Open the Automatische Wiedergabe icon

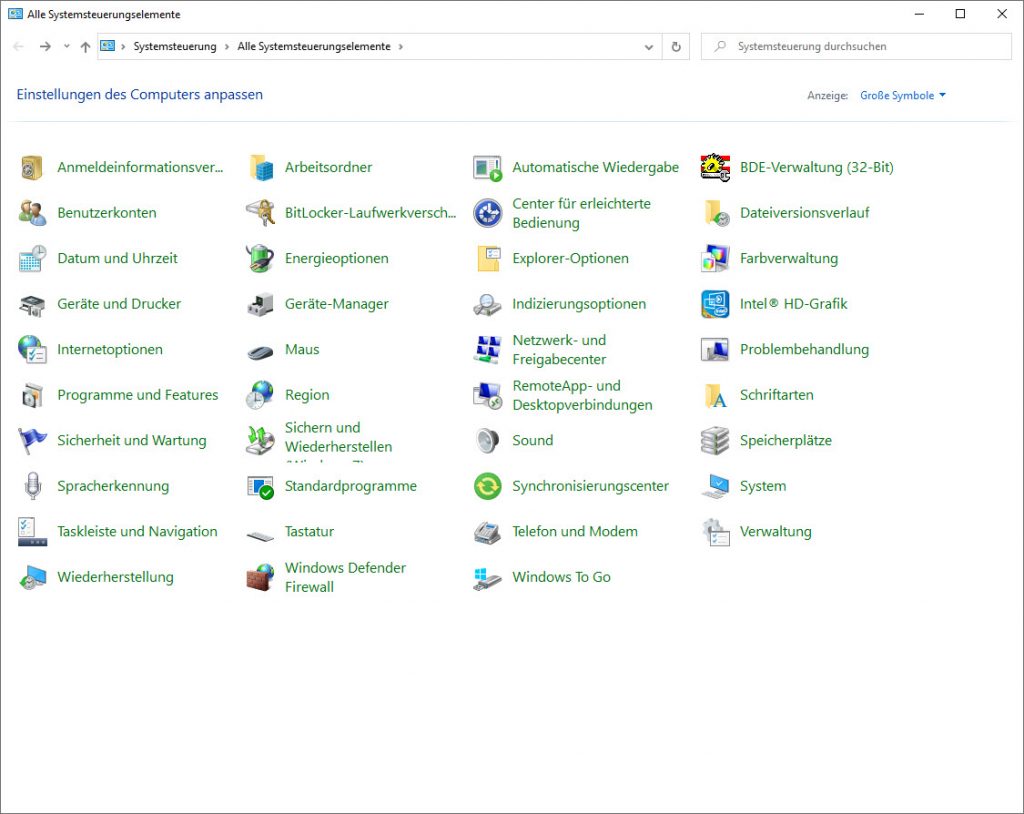[488, 168]
